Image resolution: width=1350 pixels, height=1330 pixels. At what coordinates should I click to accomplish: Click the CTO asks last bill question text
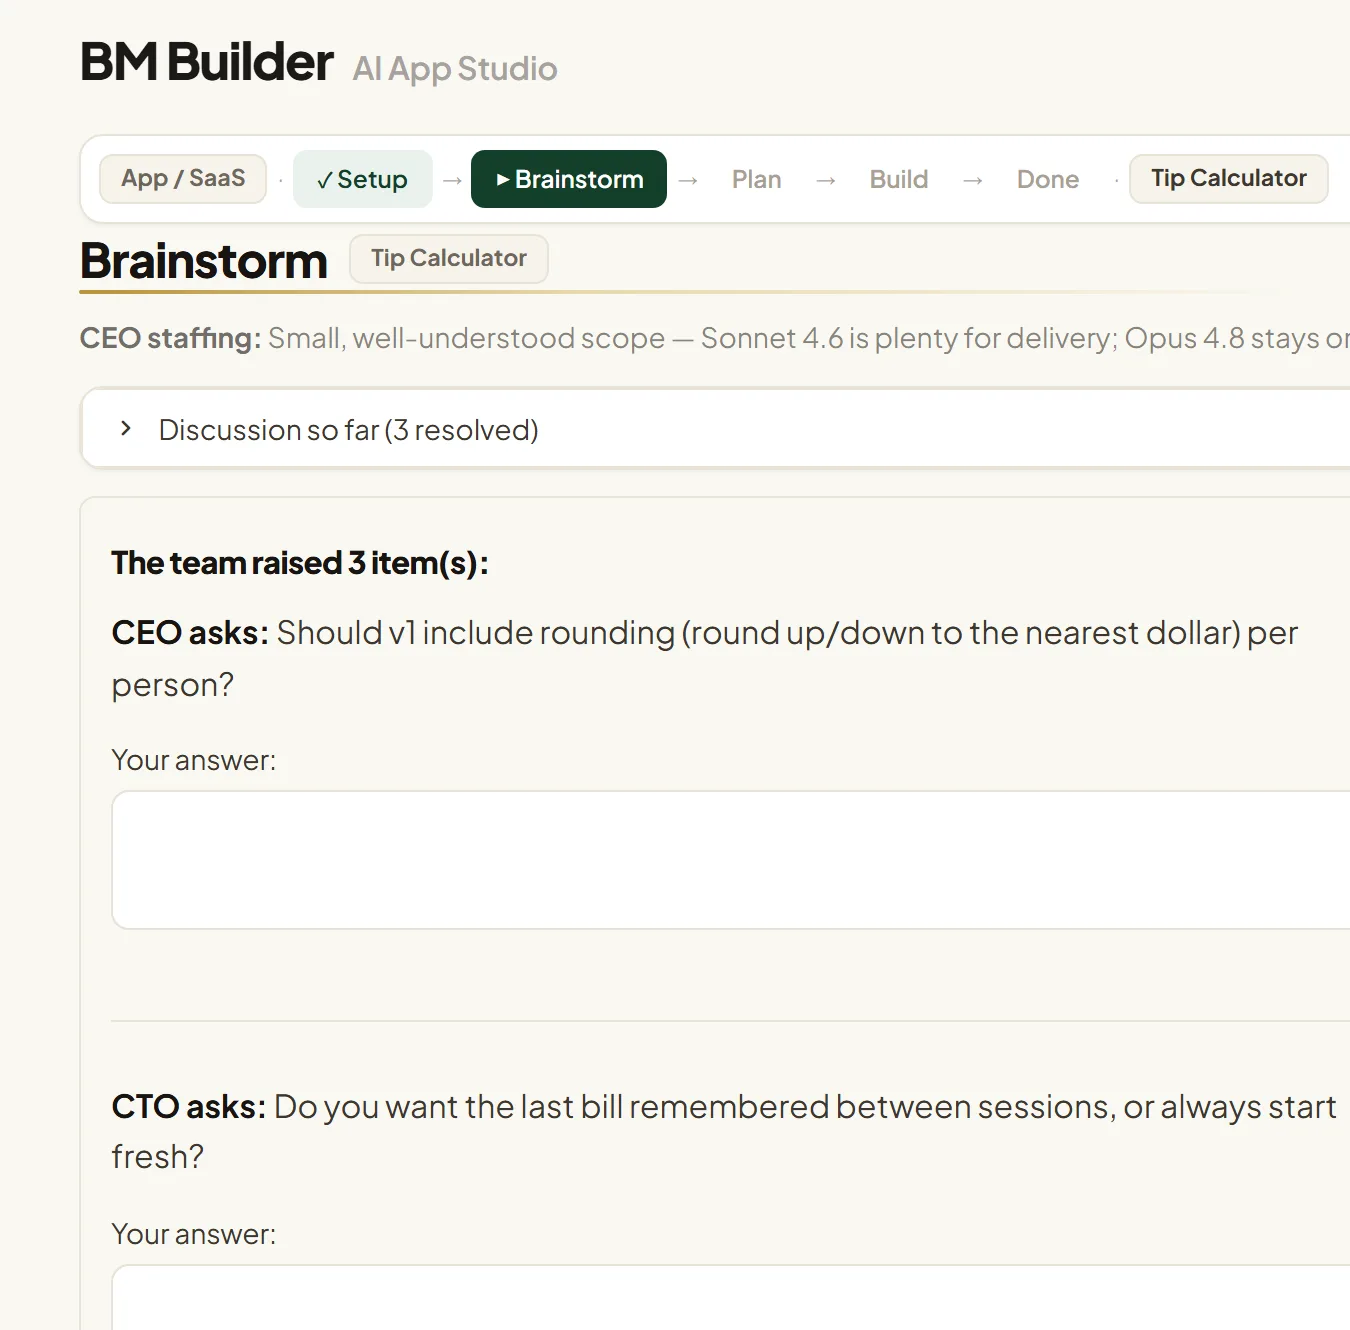pos(724,1131)
